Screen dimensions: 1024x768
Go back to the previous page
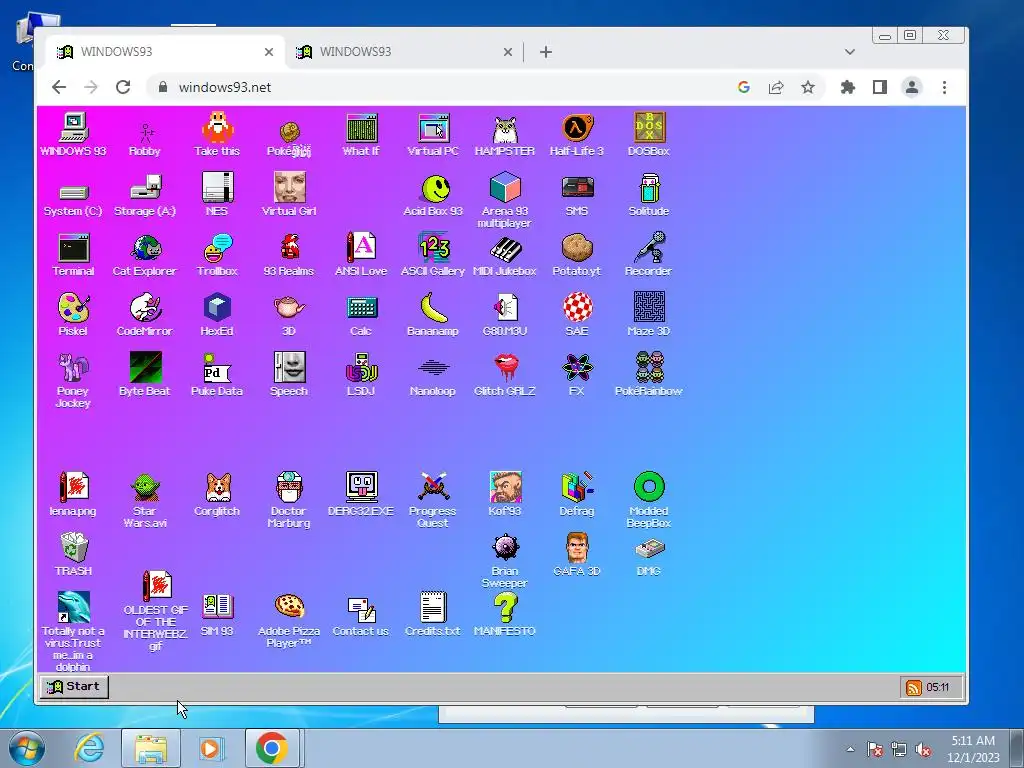coord(59,87)
